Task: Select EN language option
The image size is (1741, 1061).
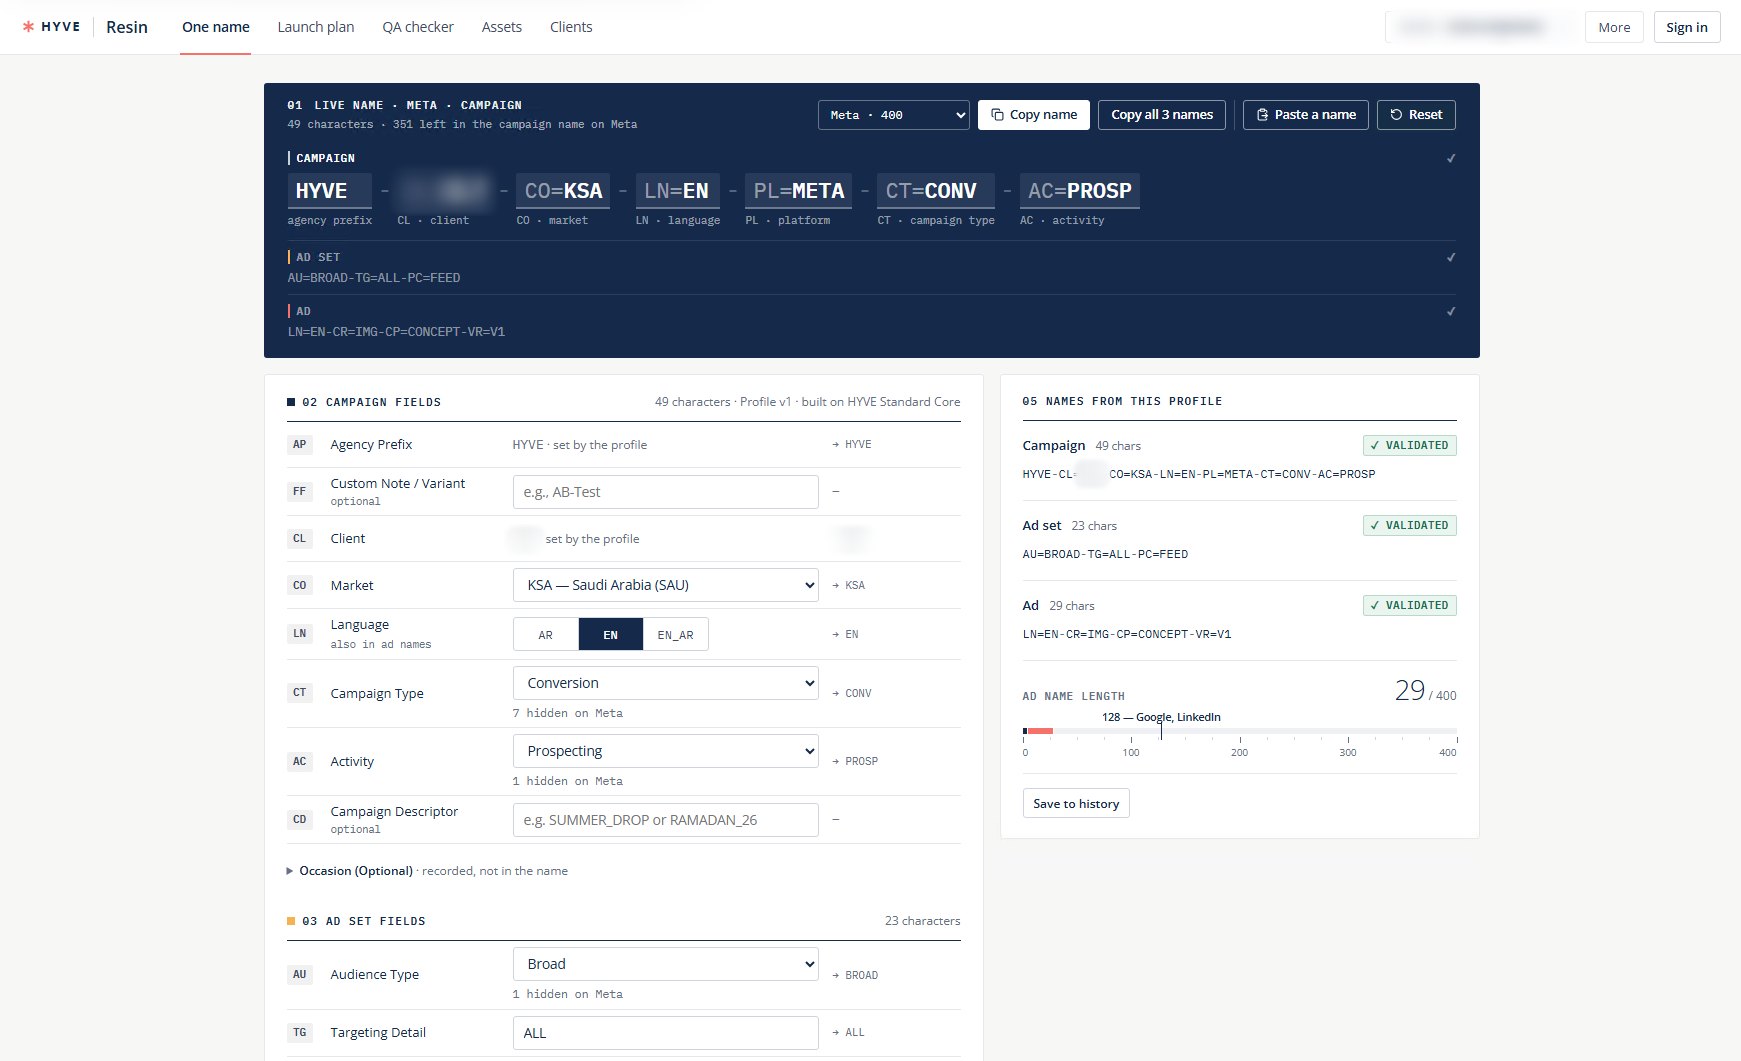Action: (x=610, y=634)
